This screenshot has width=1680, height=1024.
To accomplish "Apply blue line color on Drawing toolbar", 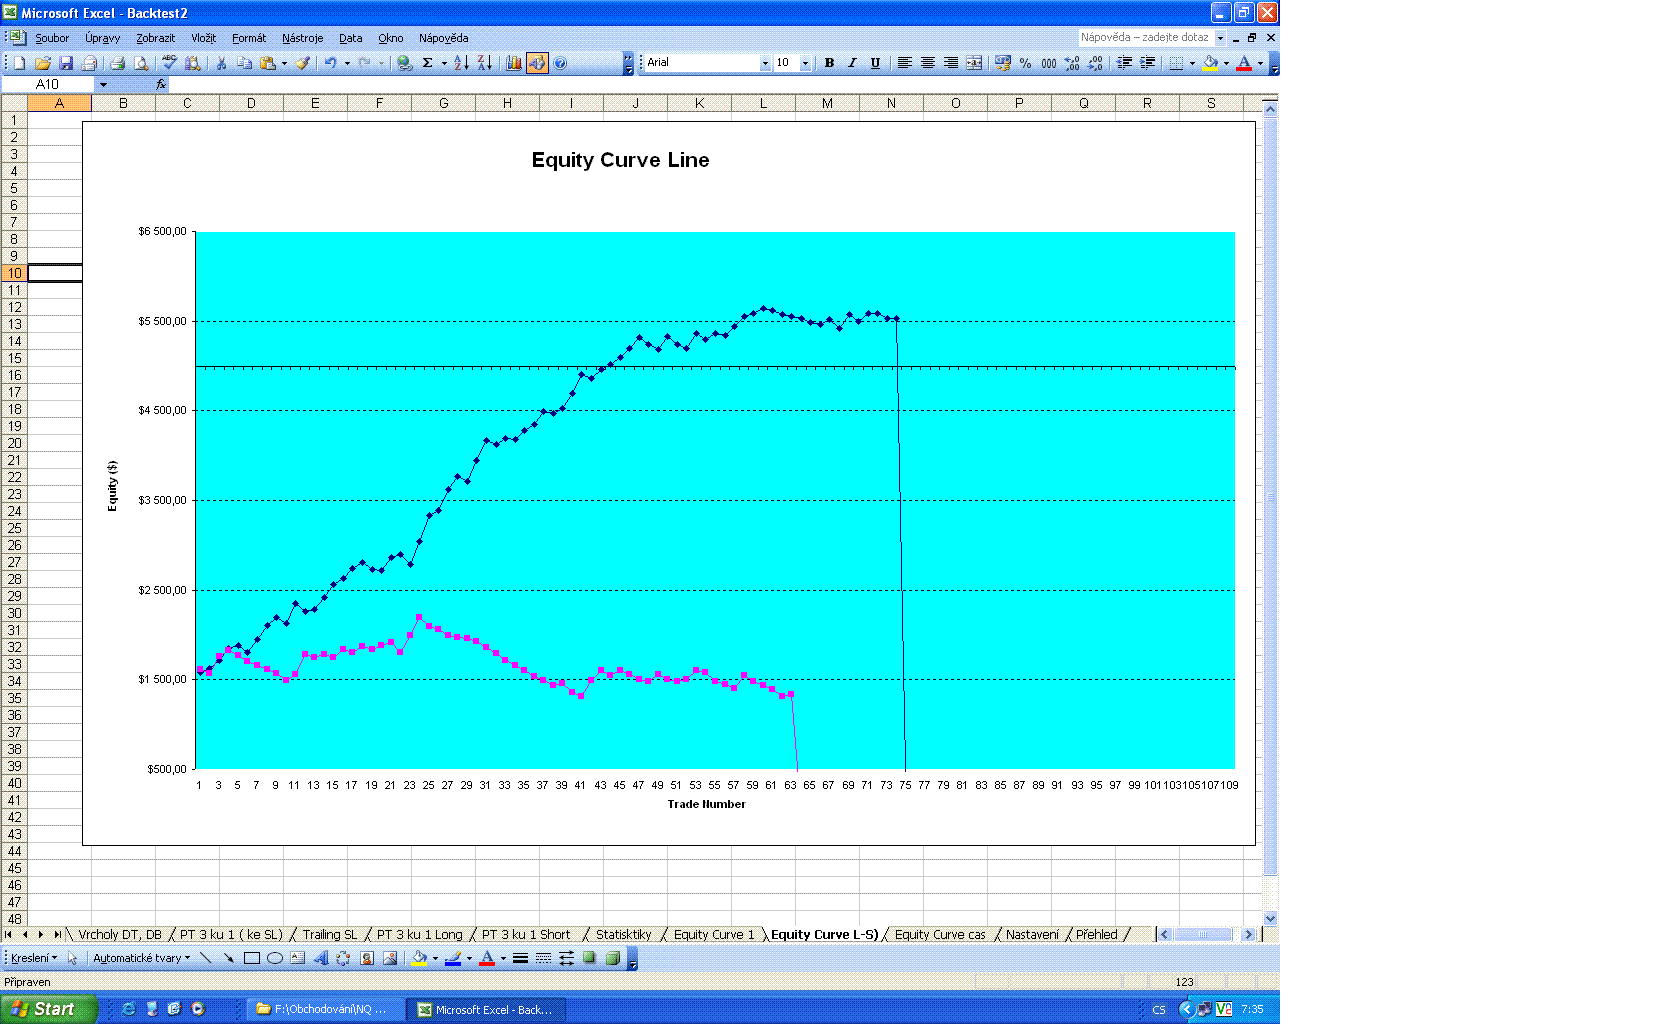I will pos(453,958).
